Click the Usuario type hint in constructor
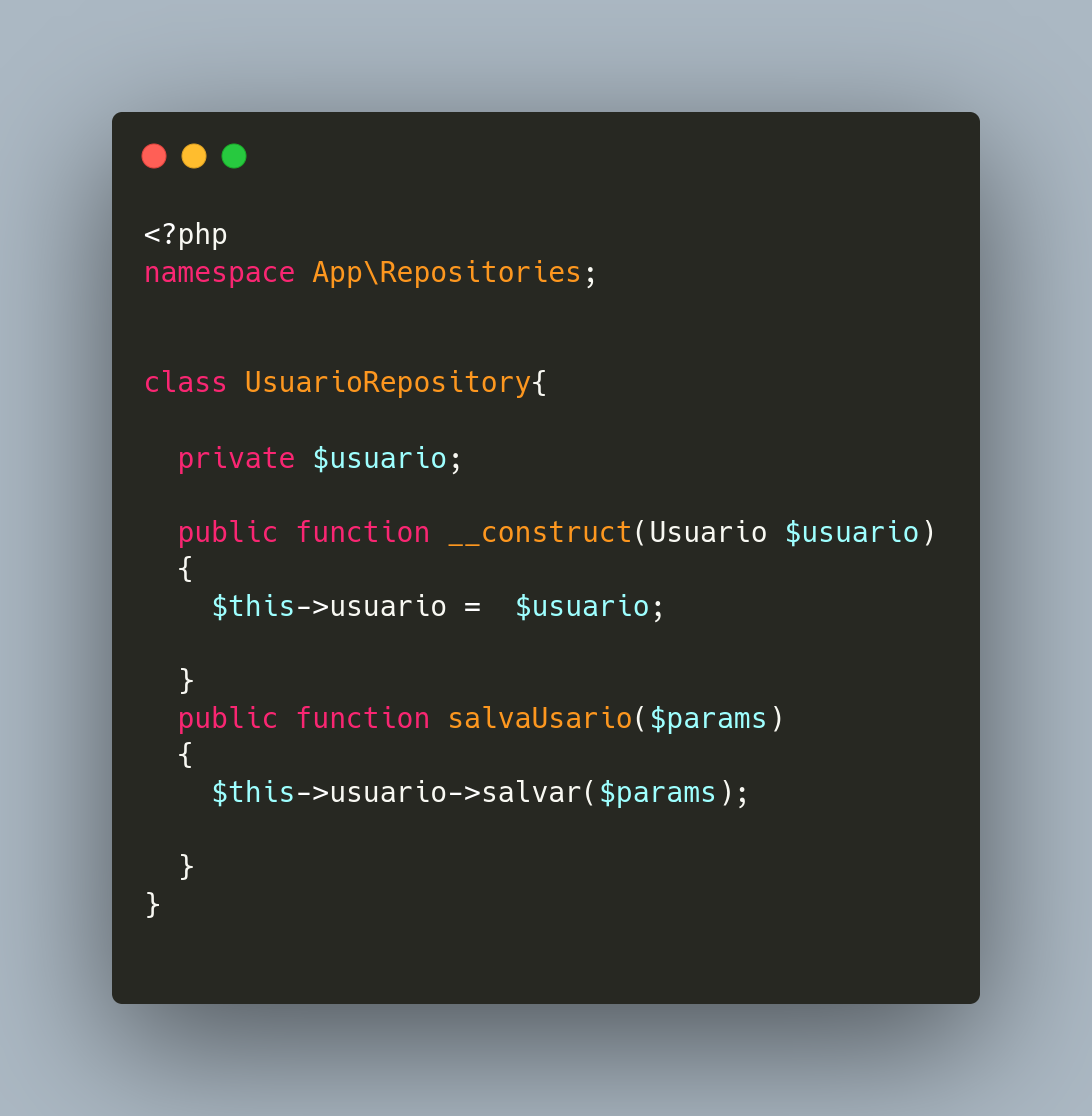The height and width of the screenshot is (1116, 1092). (708, 532)
